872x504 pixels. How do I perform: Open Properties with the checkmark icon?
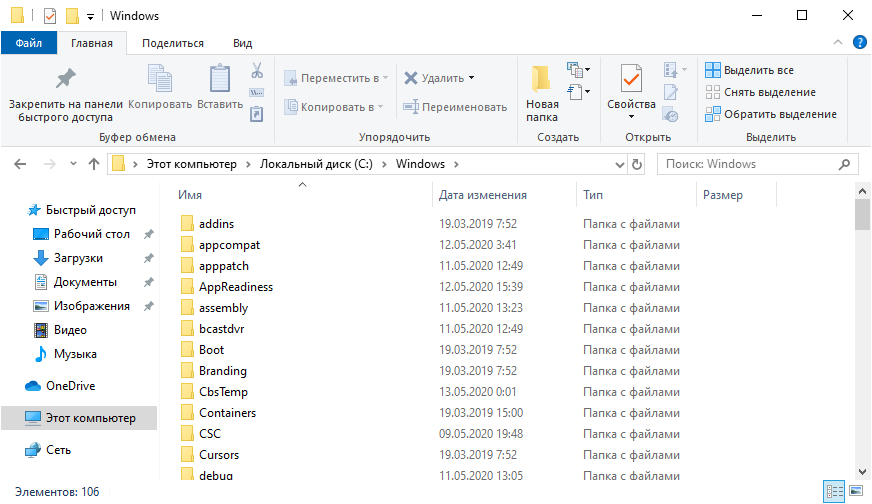[x=631, y=78]
